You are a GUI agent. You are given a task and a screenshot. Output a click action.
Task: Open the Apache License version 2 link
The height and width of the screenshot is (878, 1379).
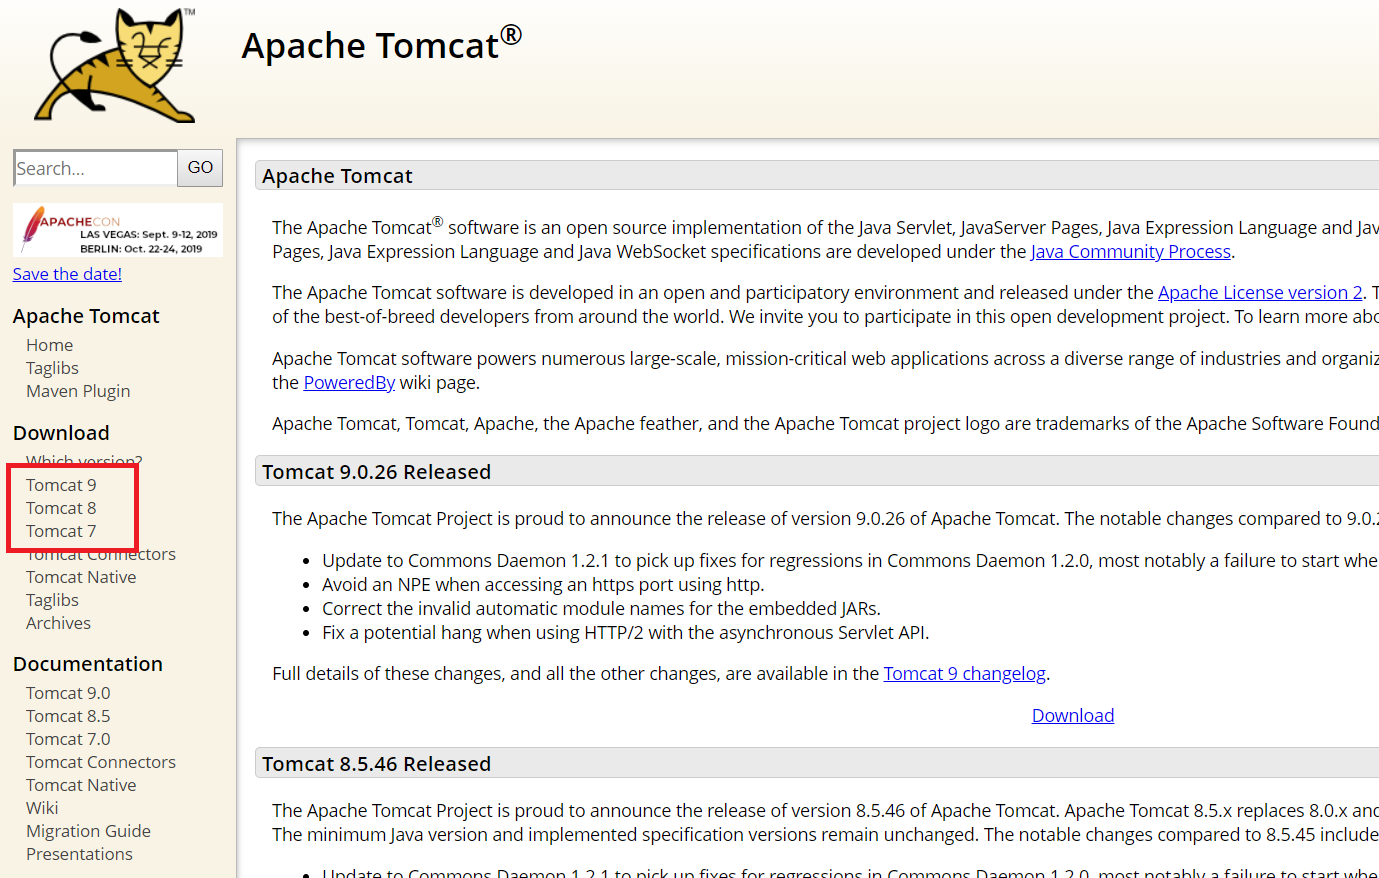click(x=1260, y=293)
